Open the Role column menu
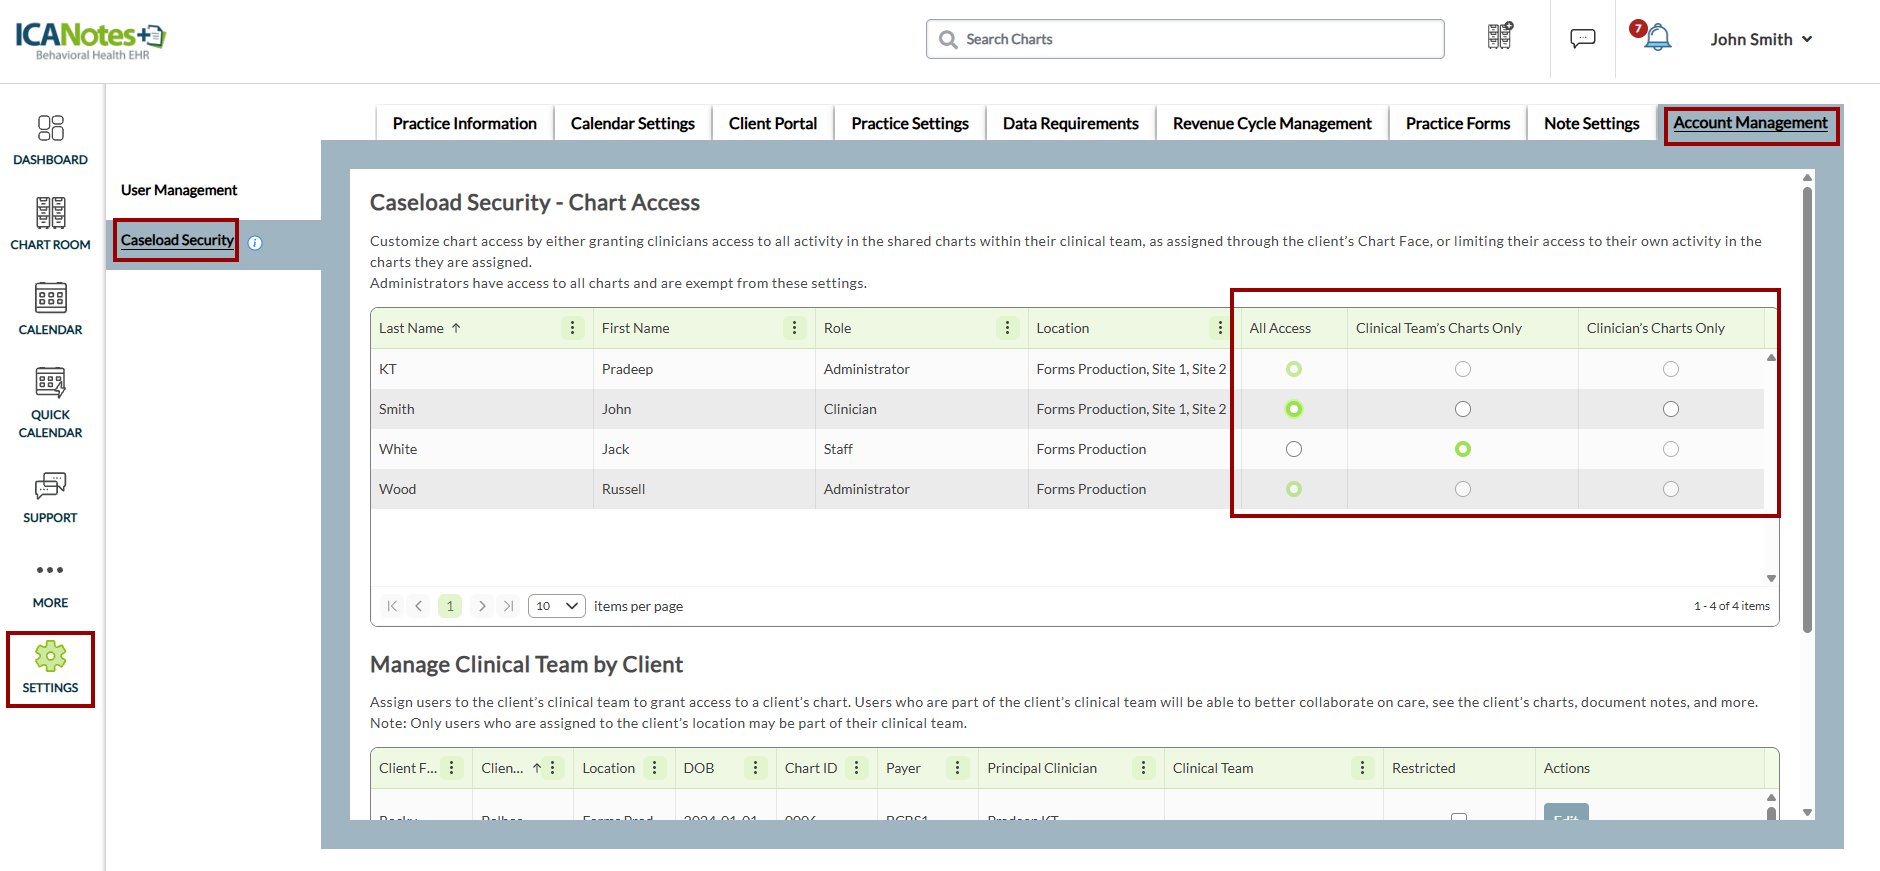The image size is (1880, 871). (x=1008, y=328)
